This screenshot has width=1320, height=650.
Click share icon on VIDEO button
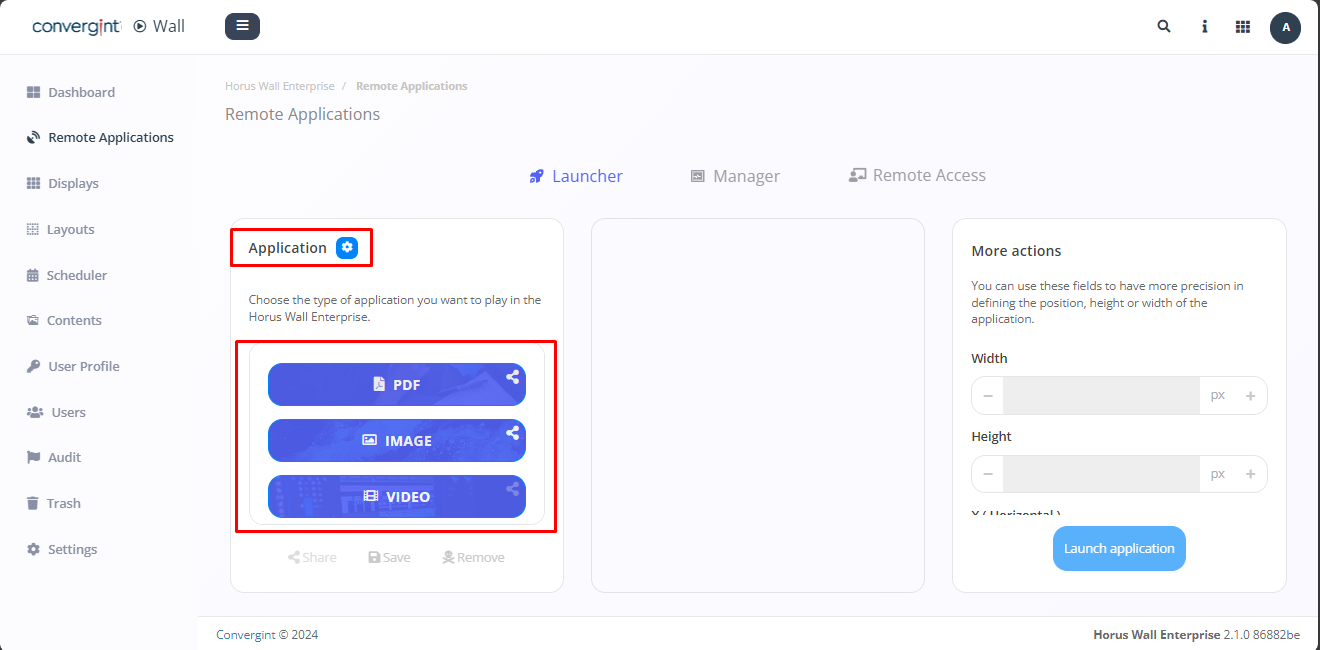pyautogui.click(x=512, y=489)
